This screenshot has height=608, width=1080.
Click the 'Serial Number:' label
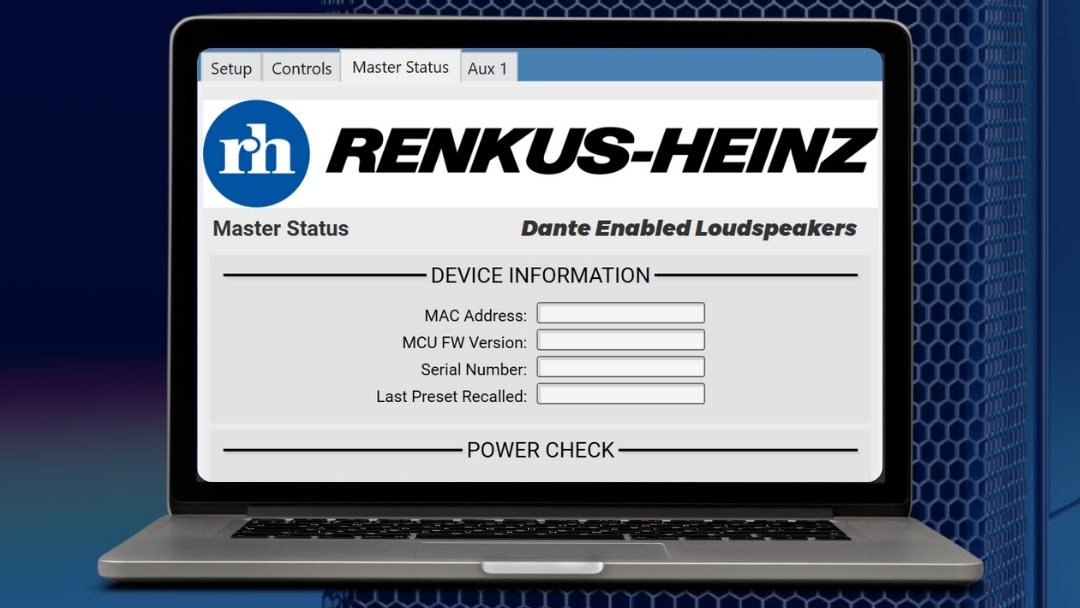click(x=473, y=369)
